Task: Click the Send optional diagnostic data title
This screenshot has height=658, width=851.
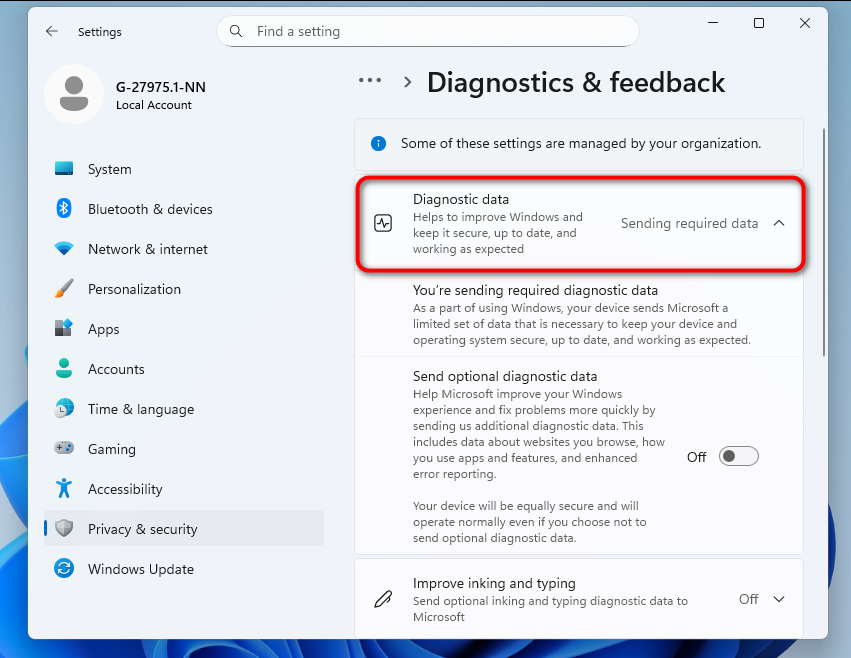Action: [505, 376]
